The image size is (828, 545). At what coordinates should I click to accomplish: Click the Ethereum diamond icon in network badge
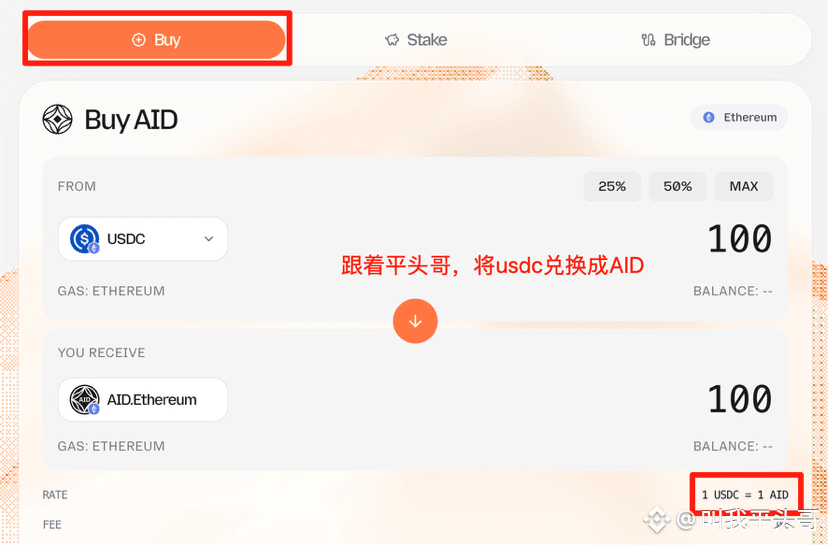709,117
